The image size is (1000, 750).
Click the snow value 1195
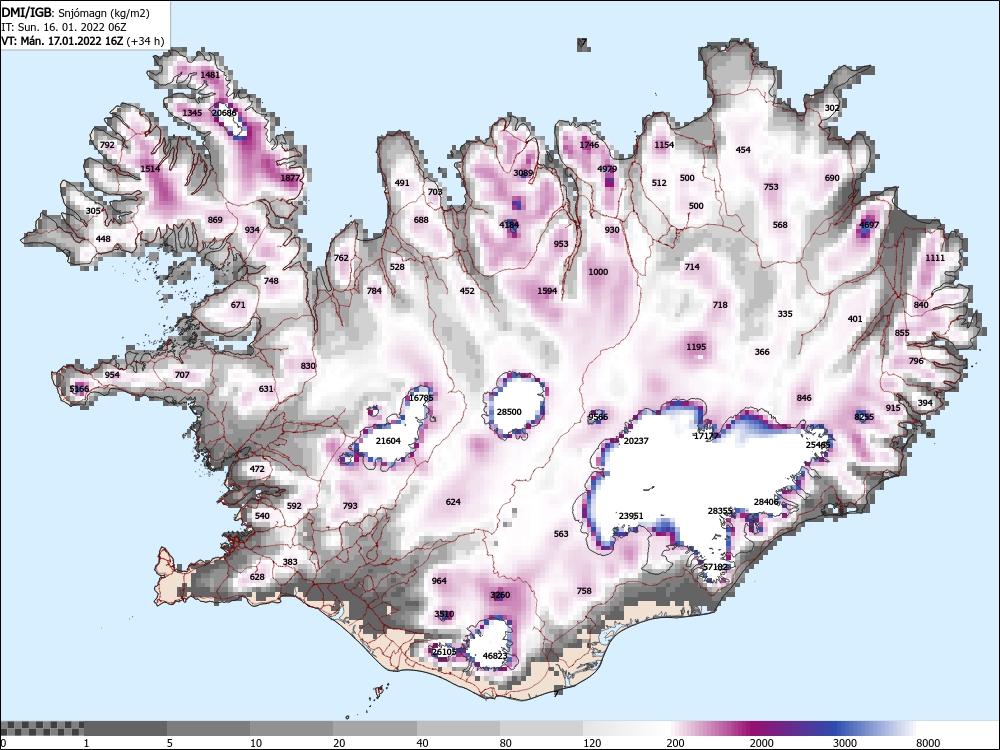696,347
